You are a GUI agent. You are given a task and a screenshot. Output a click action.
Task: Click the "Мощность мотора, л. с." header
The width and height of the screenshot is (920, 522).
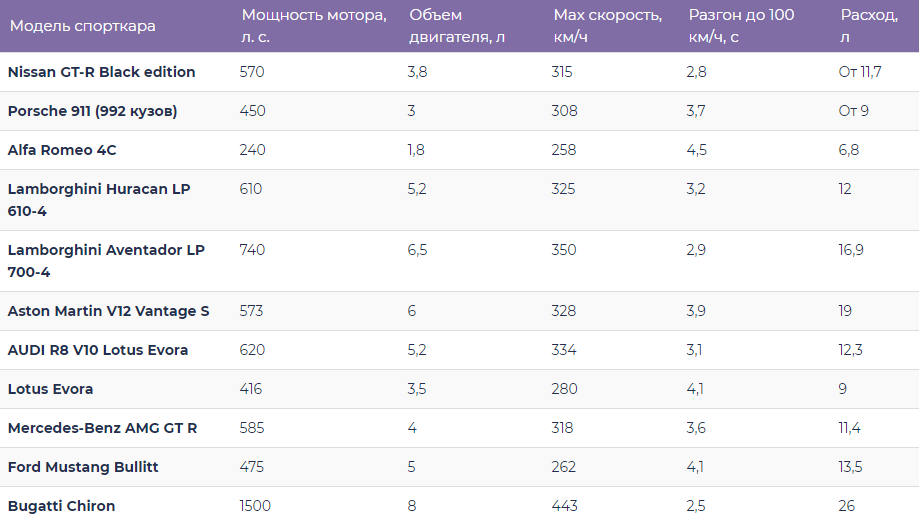(x=313, y=26)
